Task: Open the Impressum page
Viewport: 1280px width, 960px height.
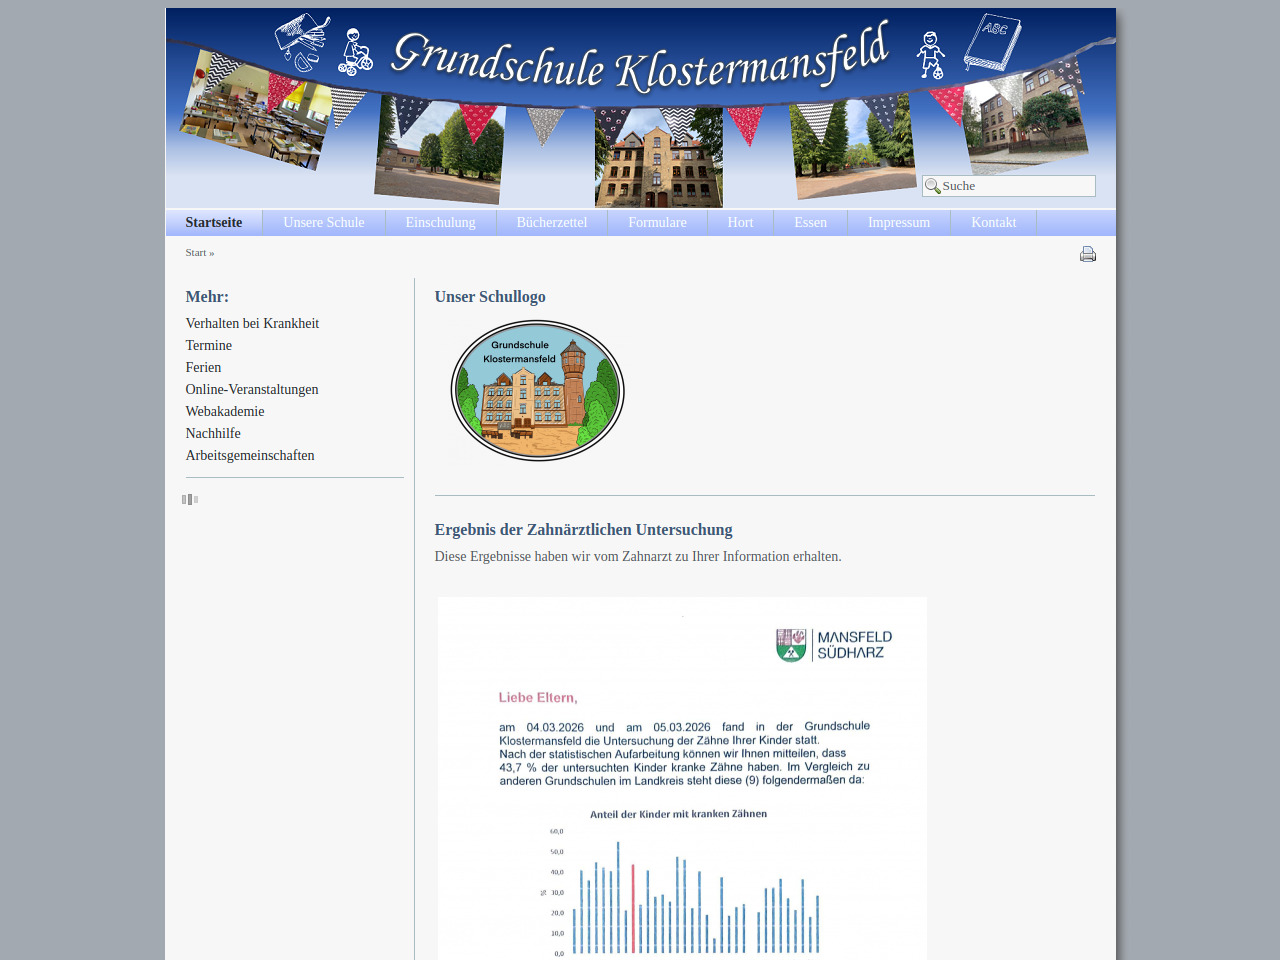Action: (x=898, y=222)
